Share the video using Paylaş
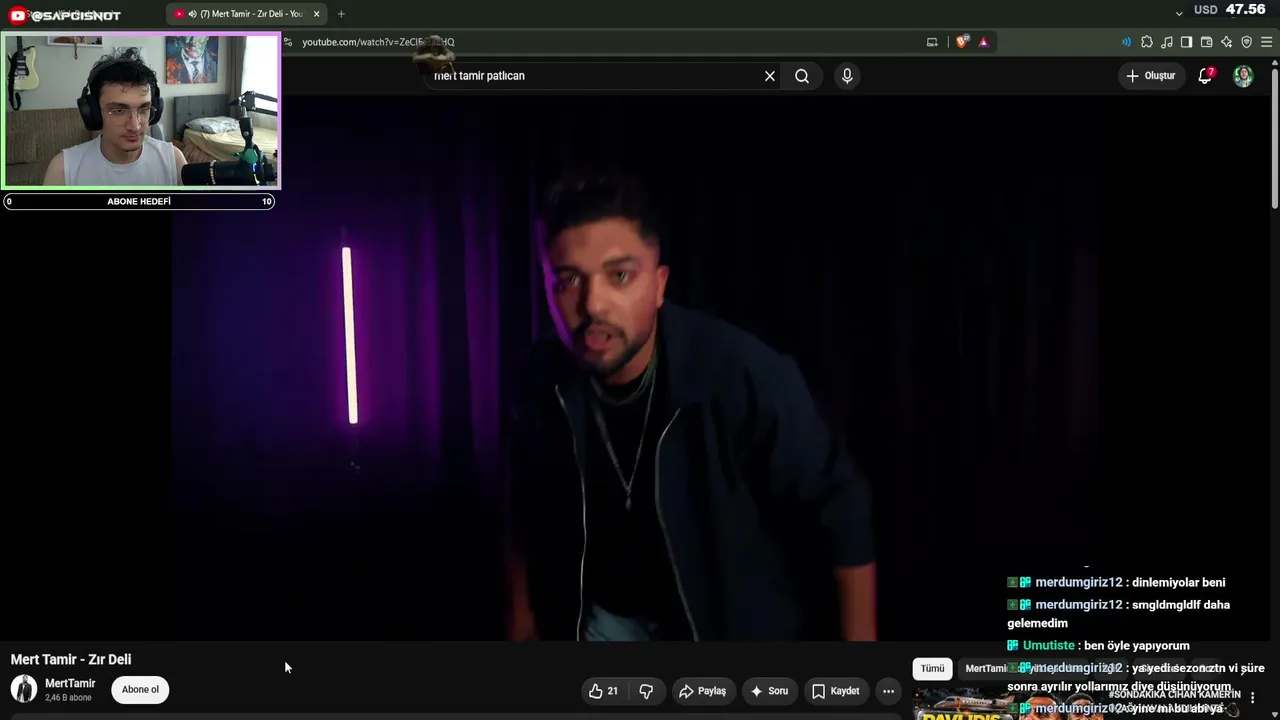This screenshot has height=720, width=1280. coord(702,691)
